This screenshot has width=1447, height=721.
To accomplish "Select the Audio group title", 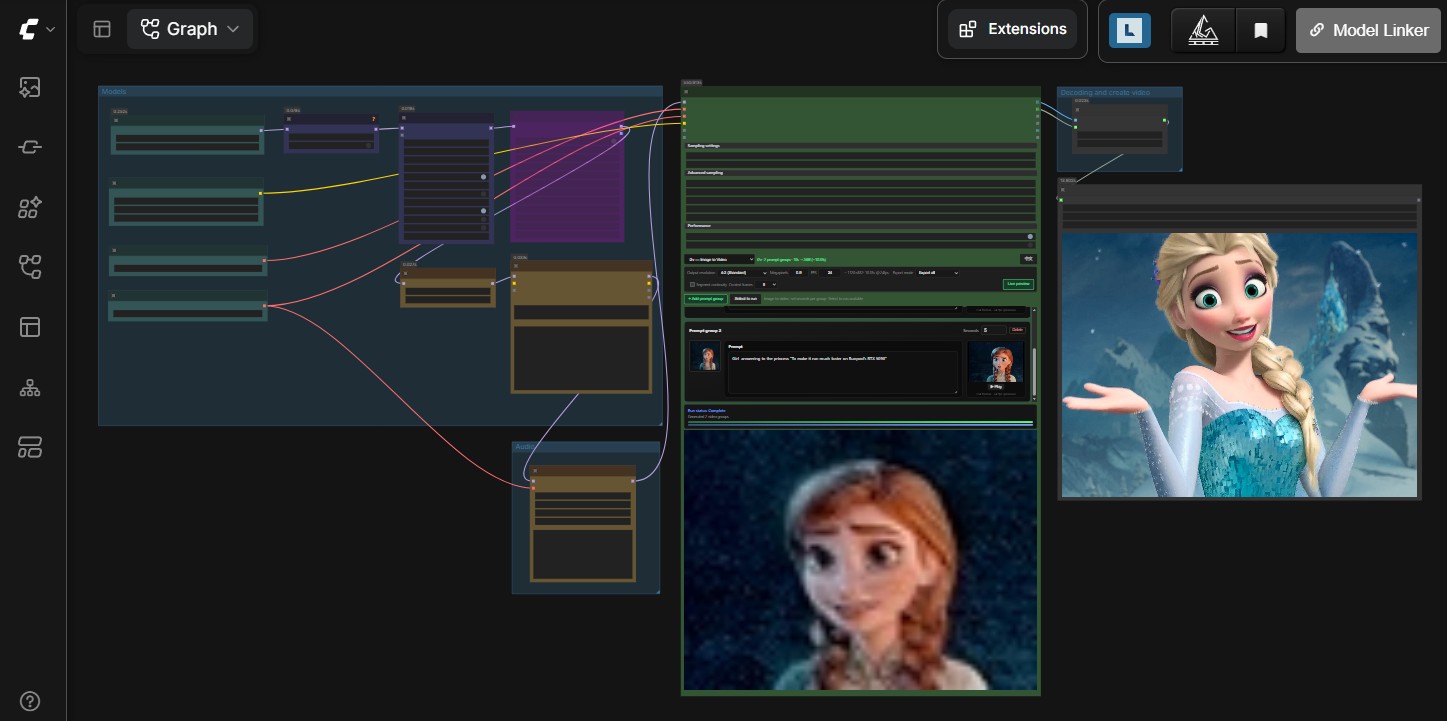I will click(525, 447).
